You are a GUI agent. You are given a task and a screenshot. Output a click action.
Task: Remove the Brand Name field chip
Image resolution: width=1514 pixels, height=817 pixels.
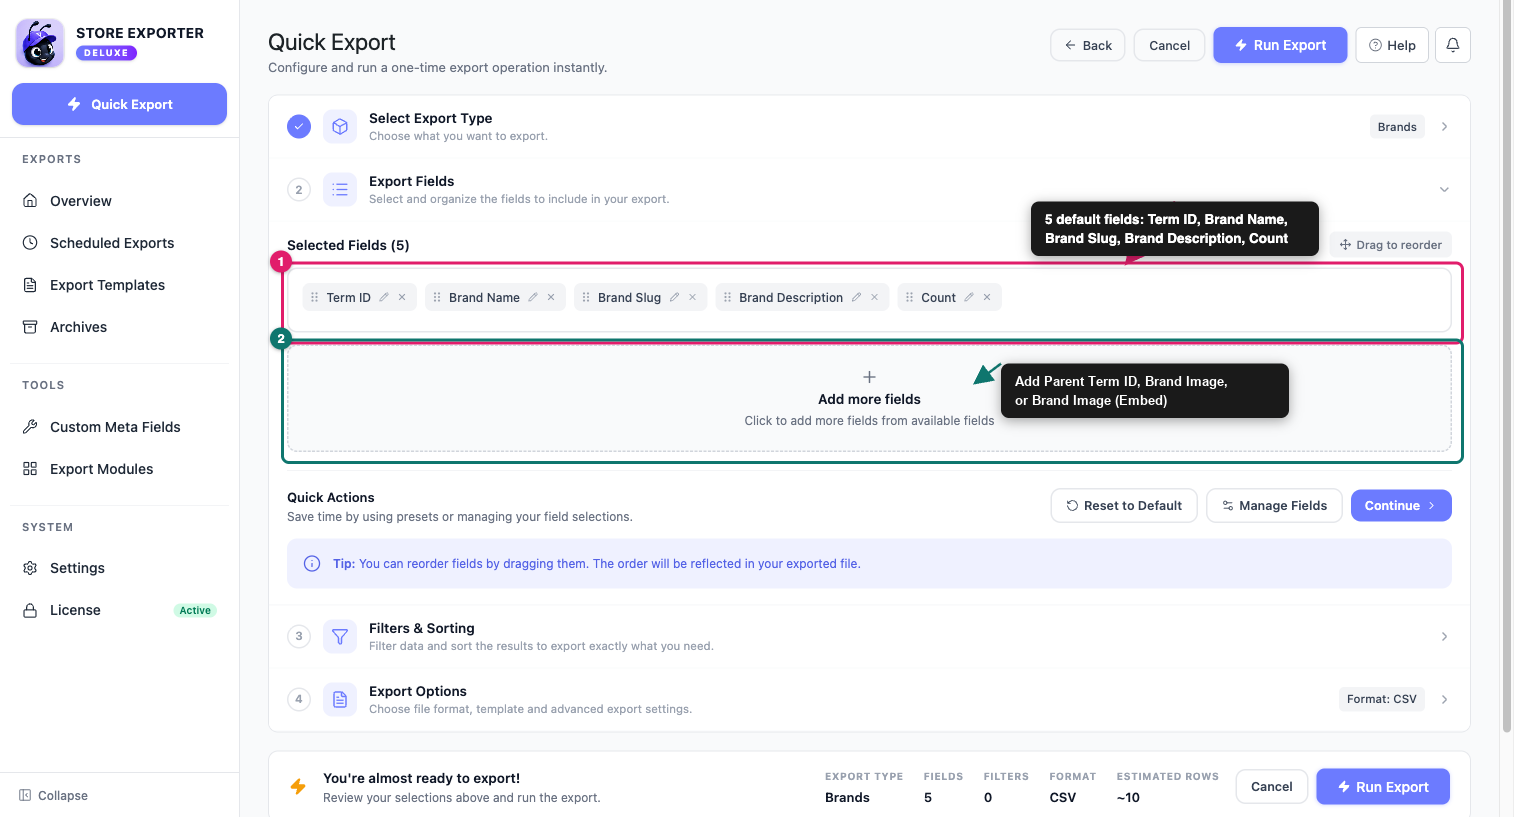(551, 297)
